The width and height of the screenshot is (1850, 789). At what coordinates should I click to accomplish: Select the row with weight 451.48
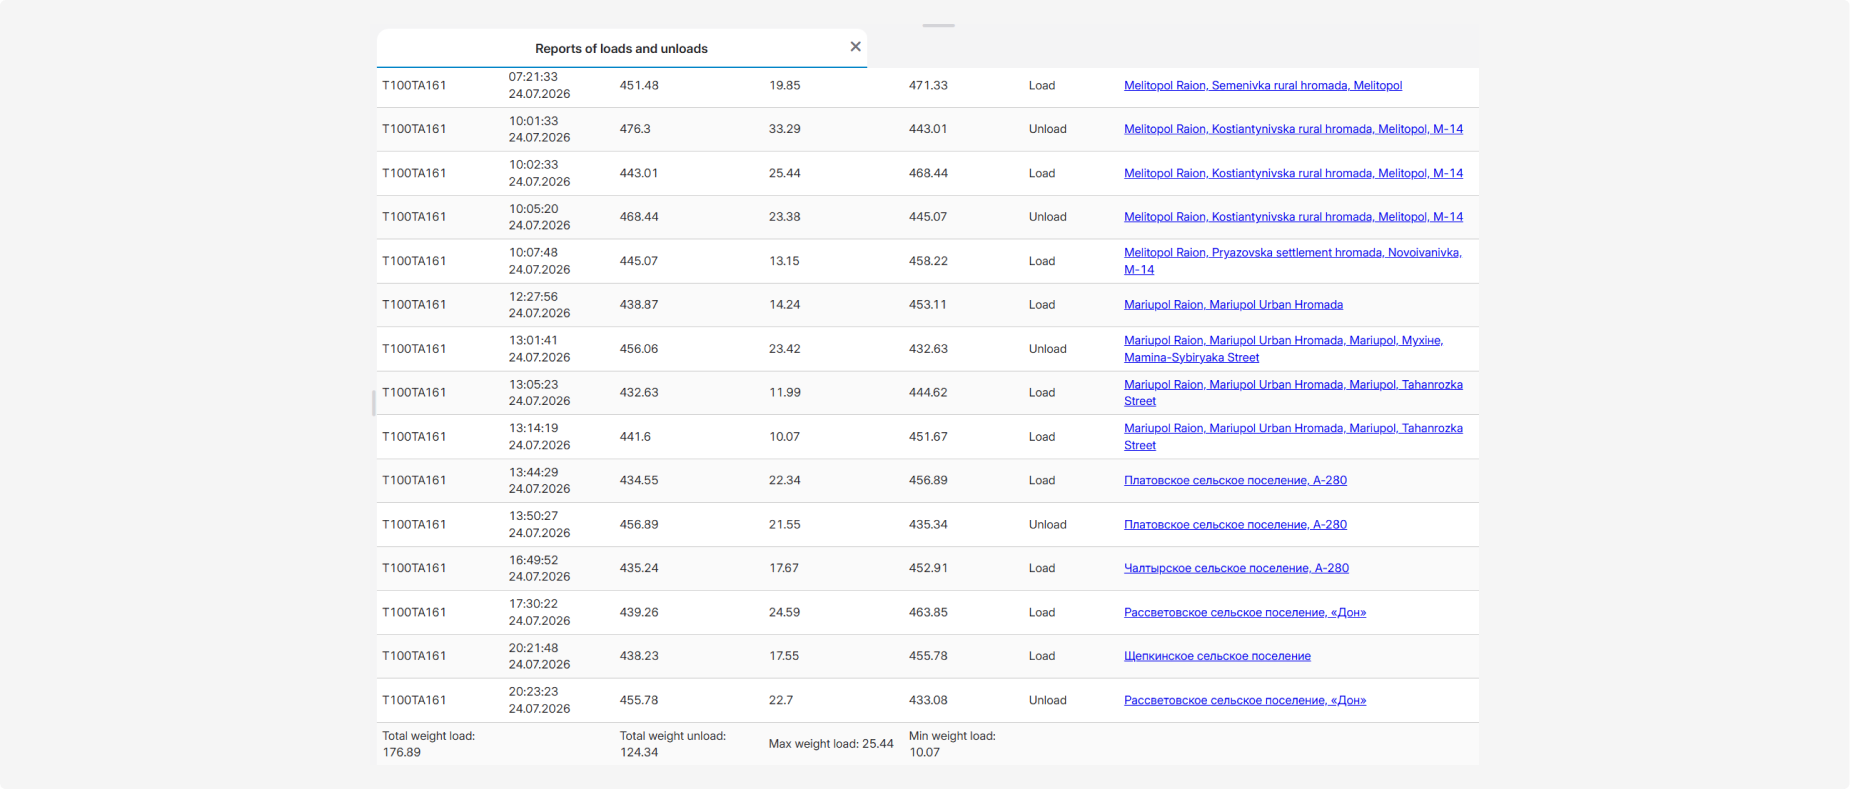[927, 86]
